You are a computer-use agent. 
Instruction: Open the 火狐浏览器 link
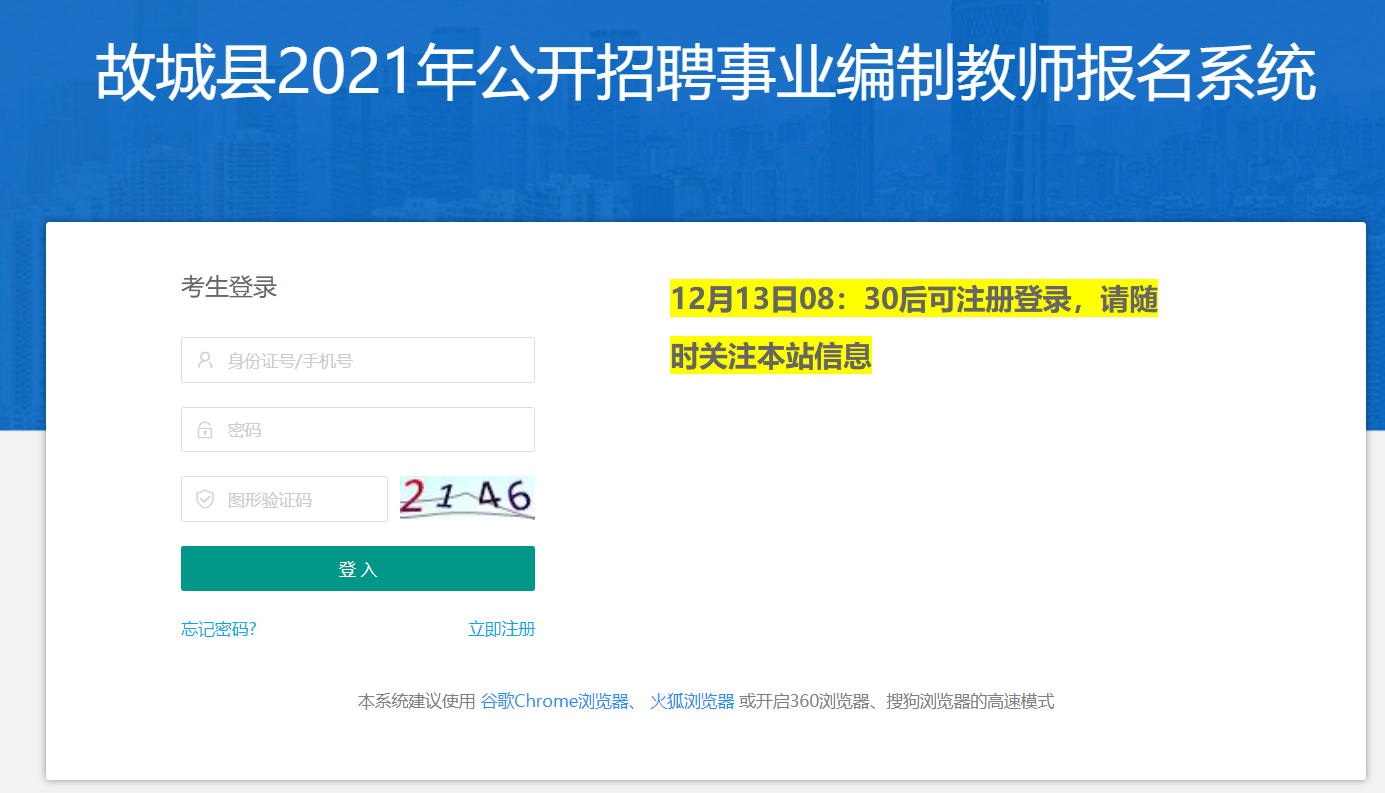point(692,701)
